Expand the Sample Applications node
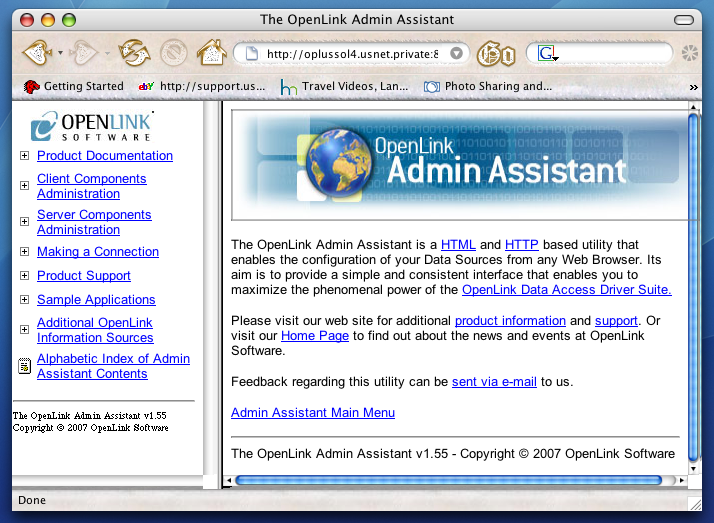The height and width of the screenshot is (523, 714). click(24, 299)
